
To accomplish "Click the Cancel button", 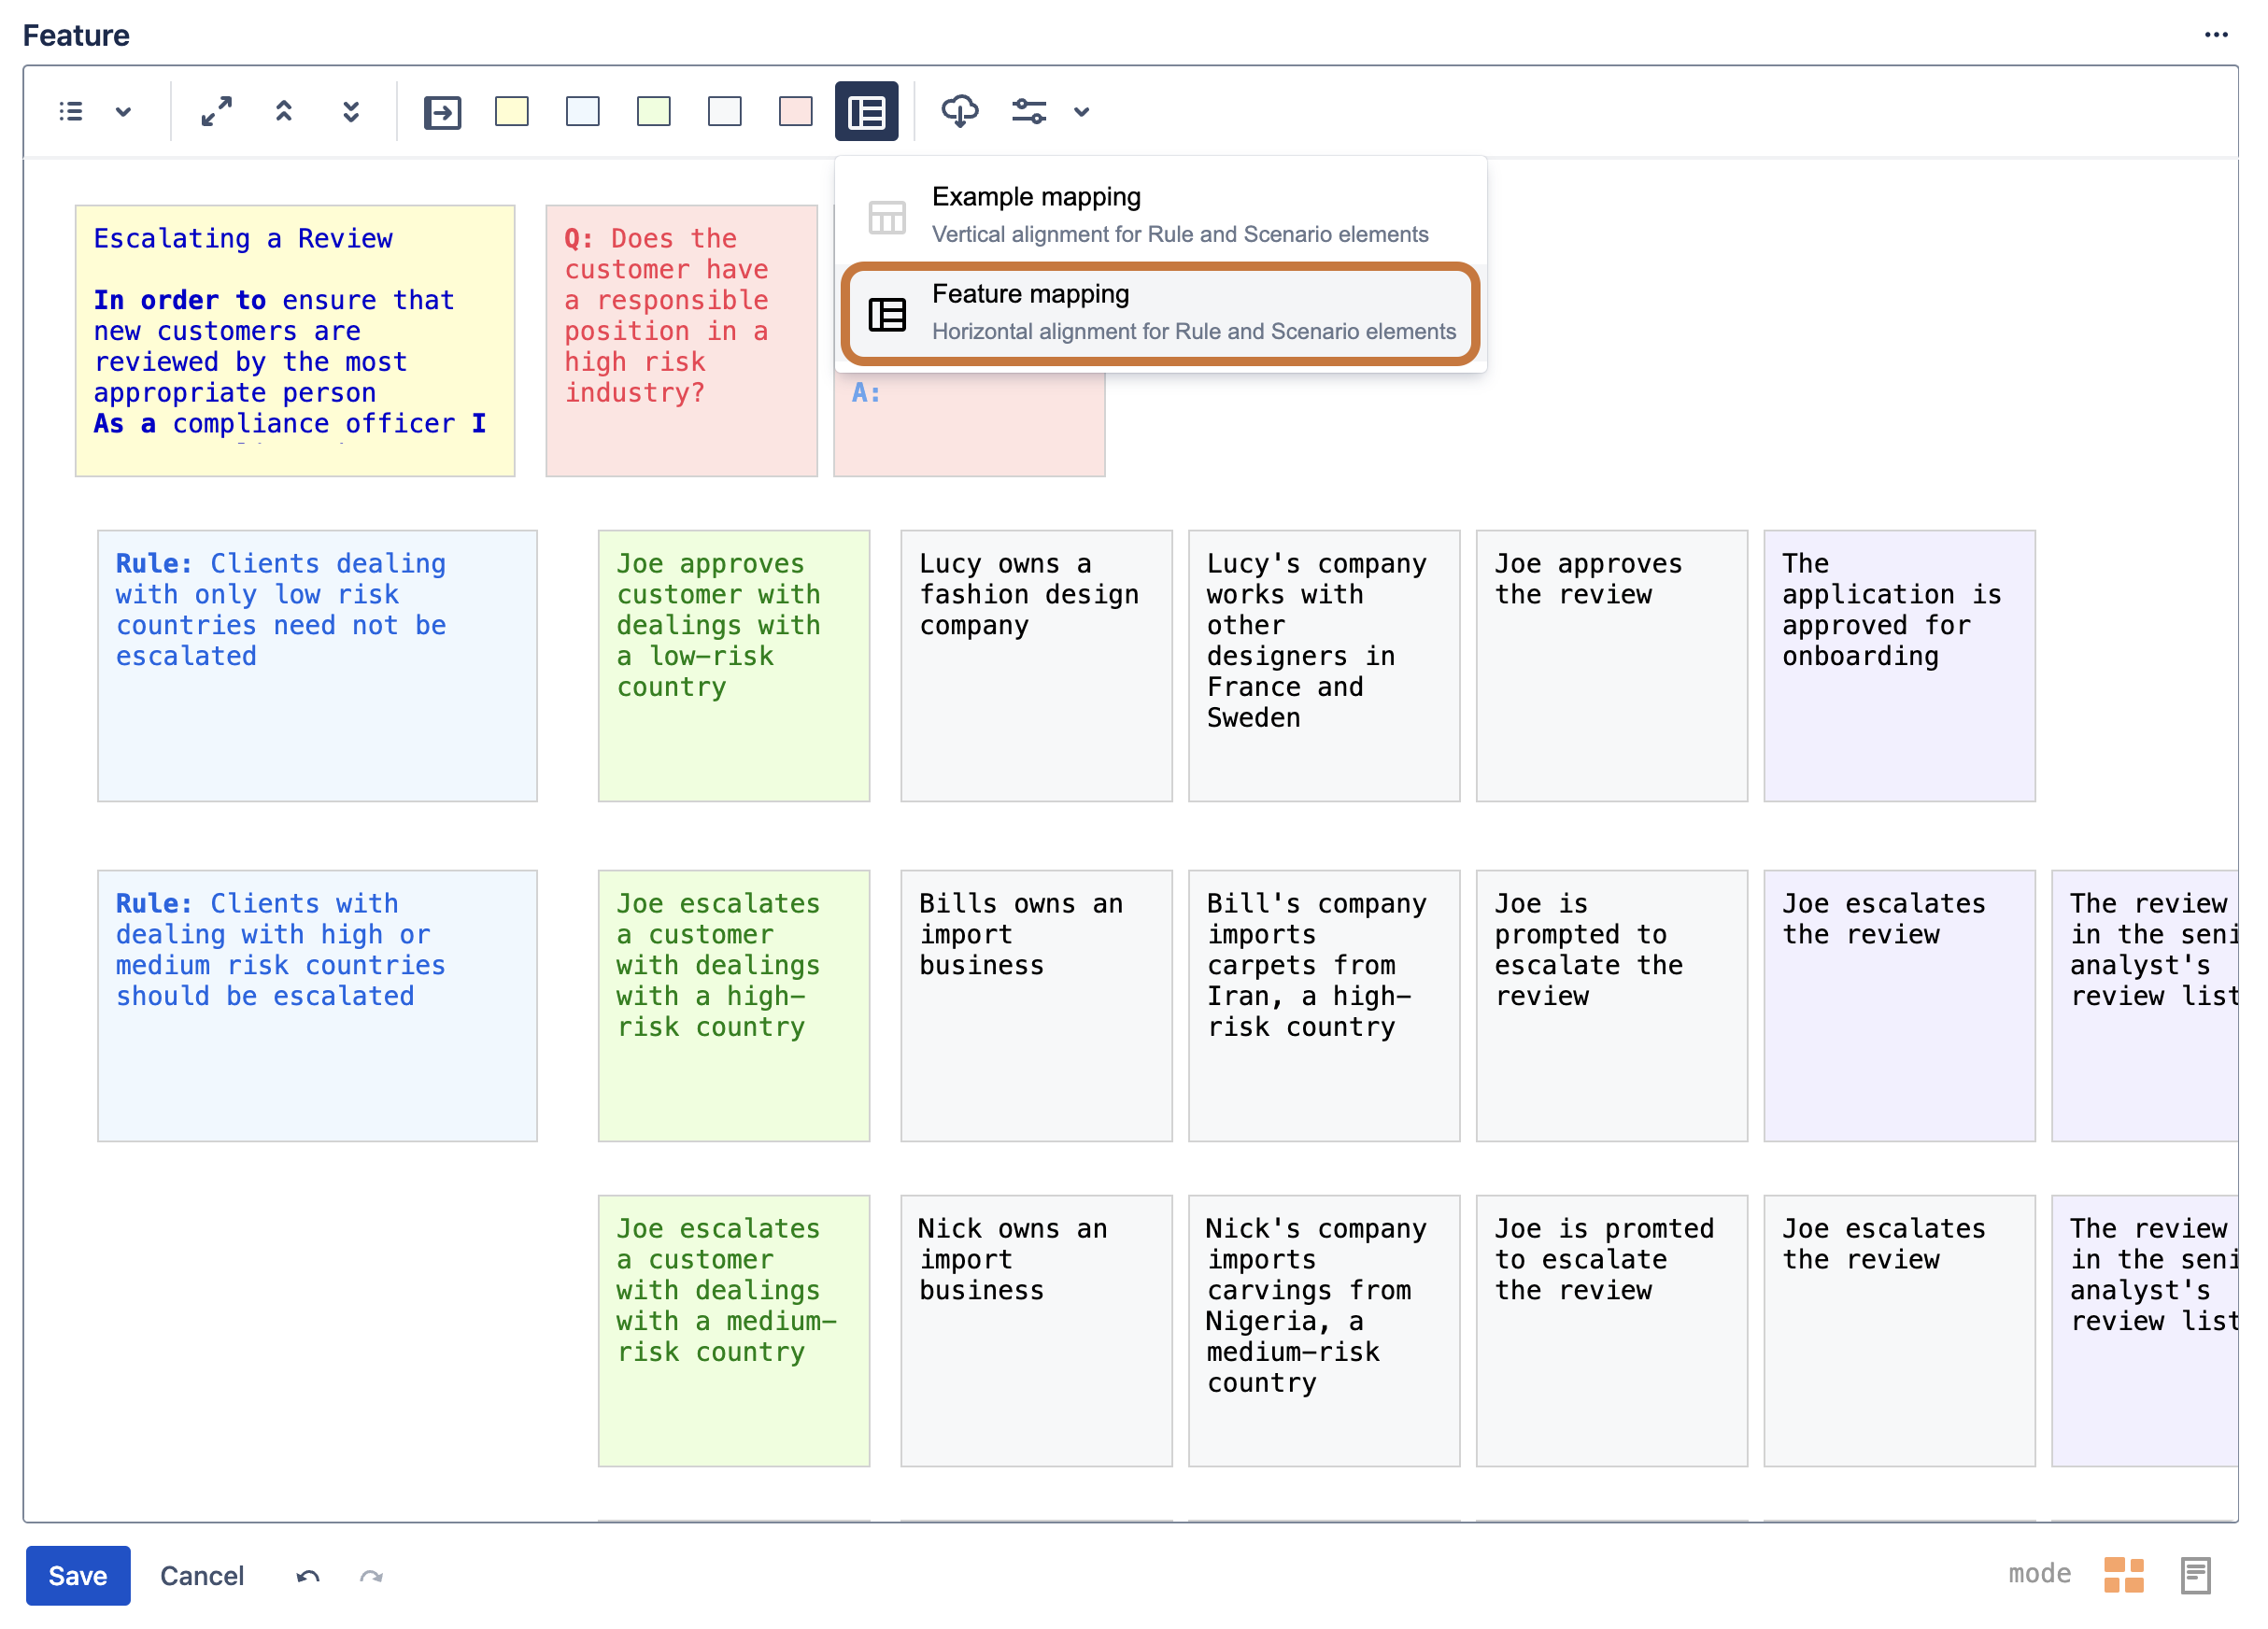I will [x=202, y=1575].
